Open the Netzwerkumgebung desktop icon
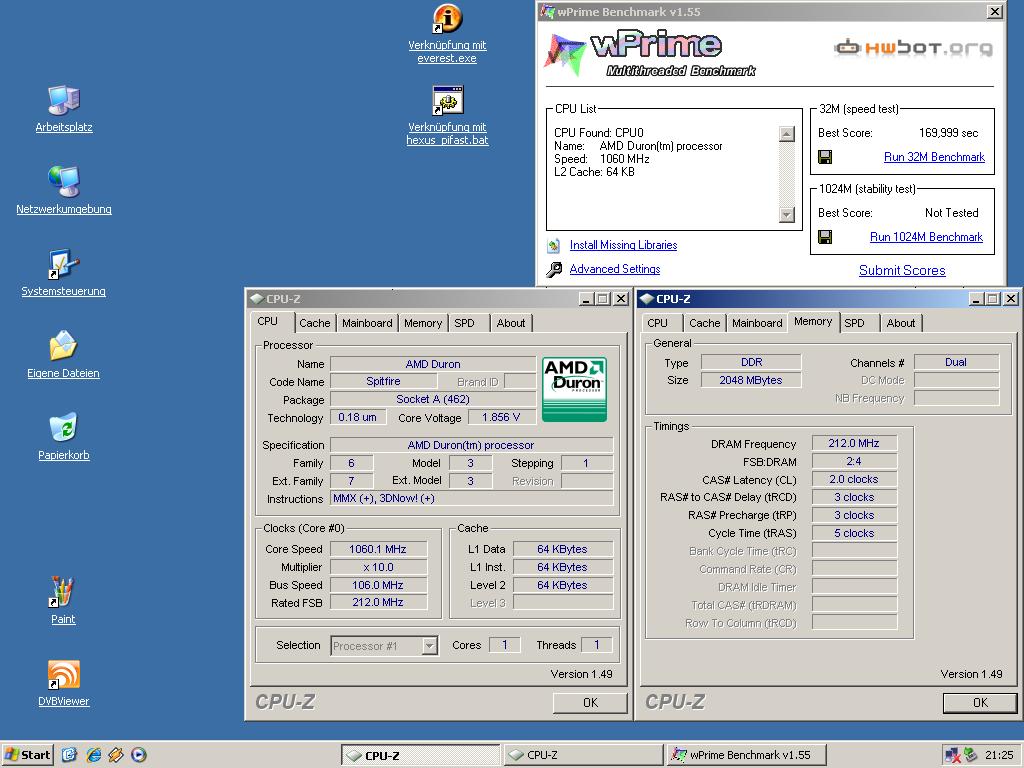 coord(63,182)
